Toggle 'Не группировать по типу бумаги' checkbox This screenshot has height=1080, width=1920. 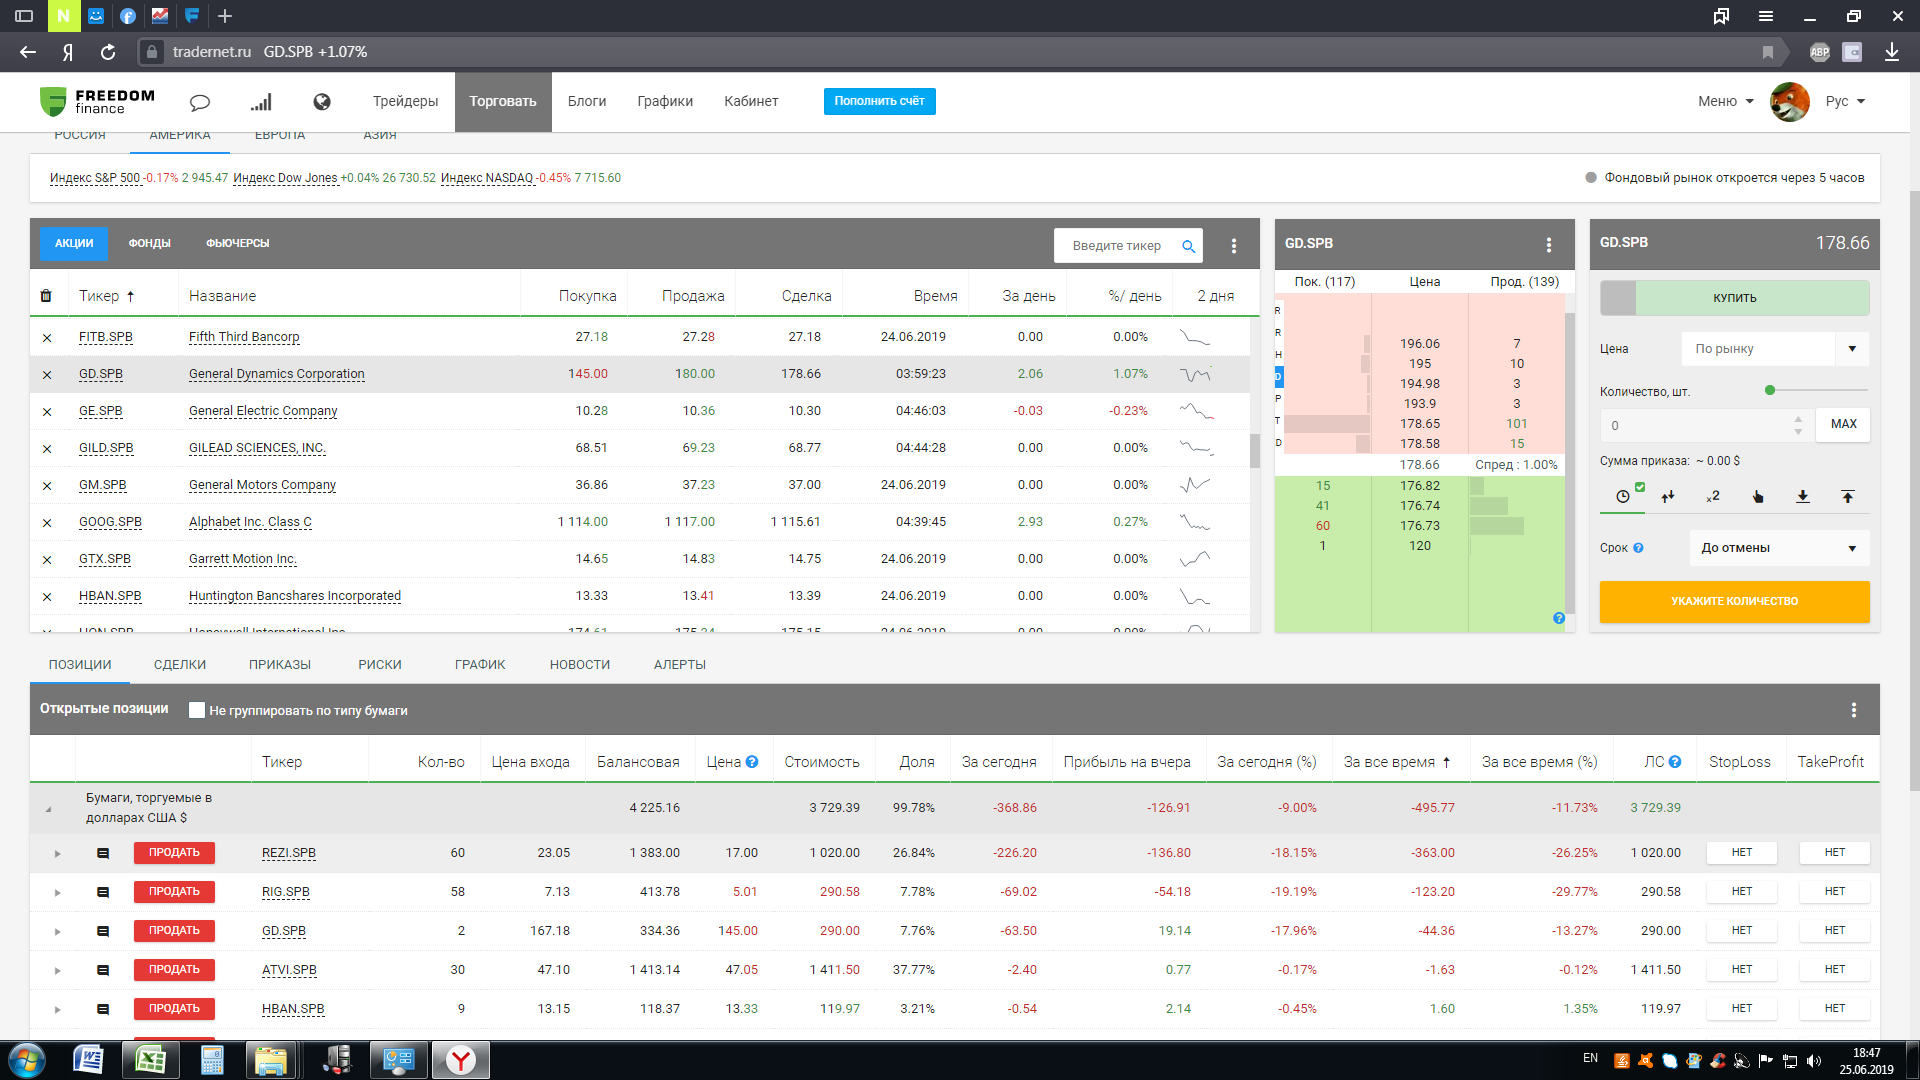tap(197, 710)
